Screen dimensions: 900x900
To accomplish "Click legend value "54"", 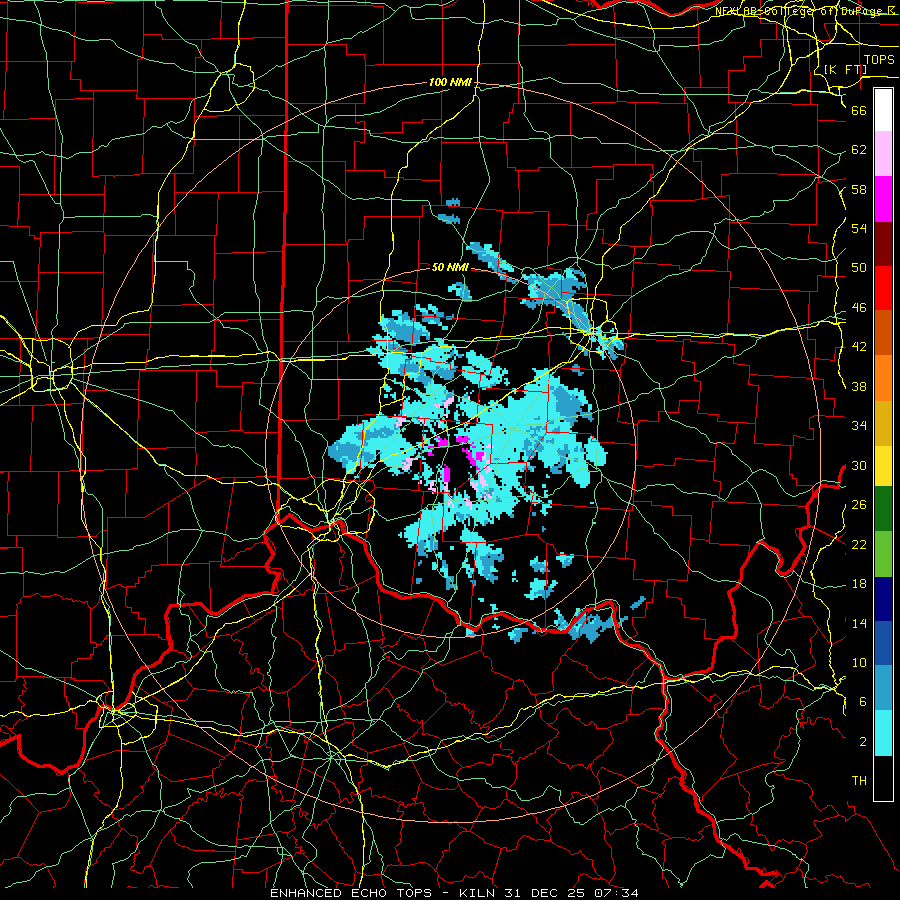I will [x=859, y=228].
